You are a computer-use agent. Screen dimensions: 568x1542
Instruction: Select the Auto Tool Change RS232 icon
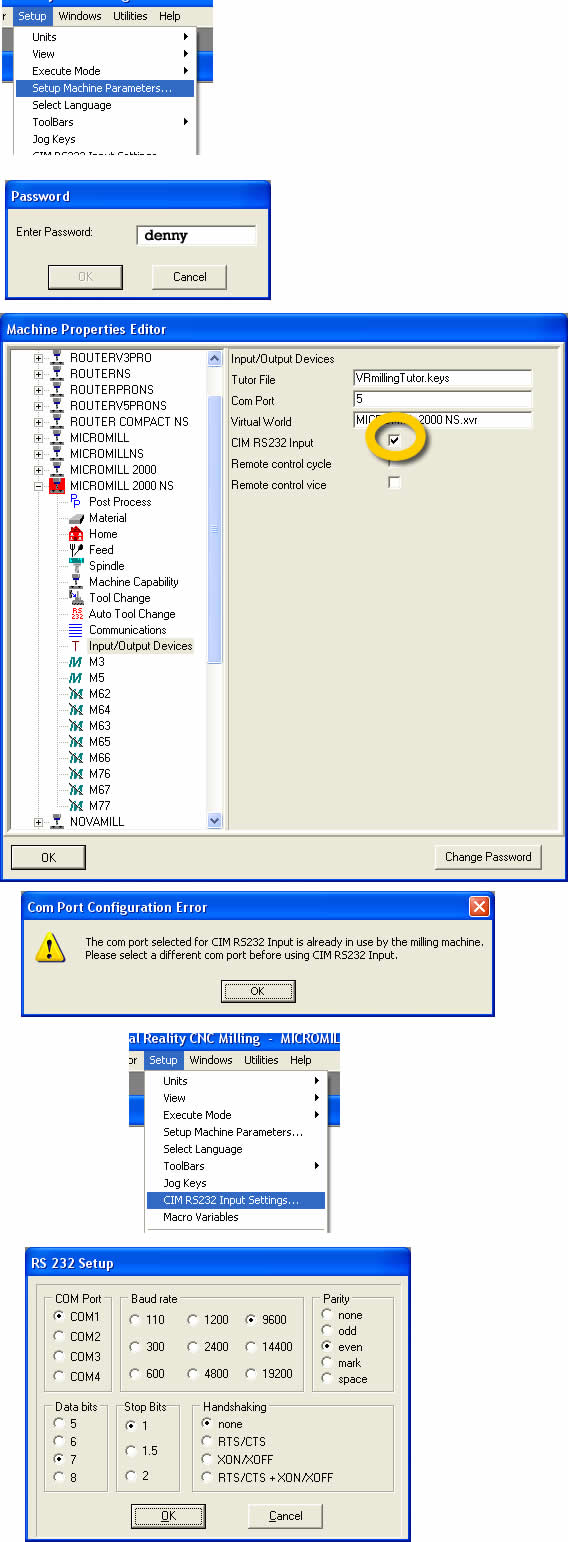(76, 614)
